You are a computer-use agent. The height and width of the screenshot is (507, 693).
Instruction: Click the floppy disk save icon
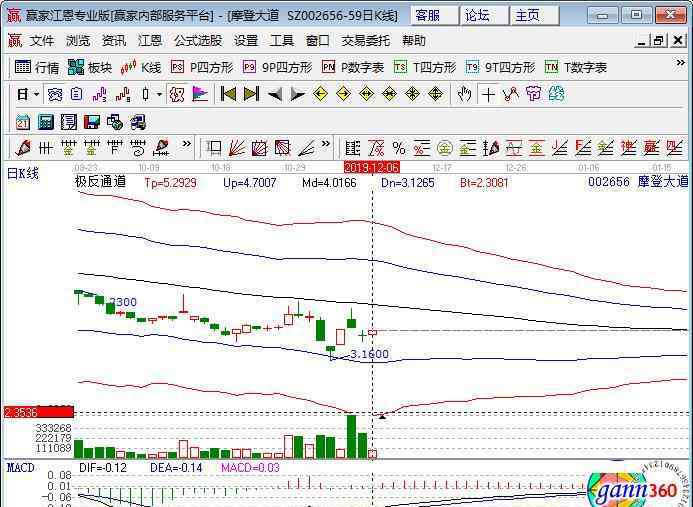91,122
